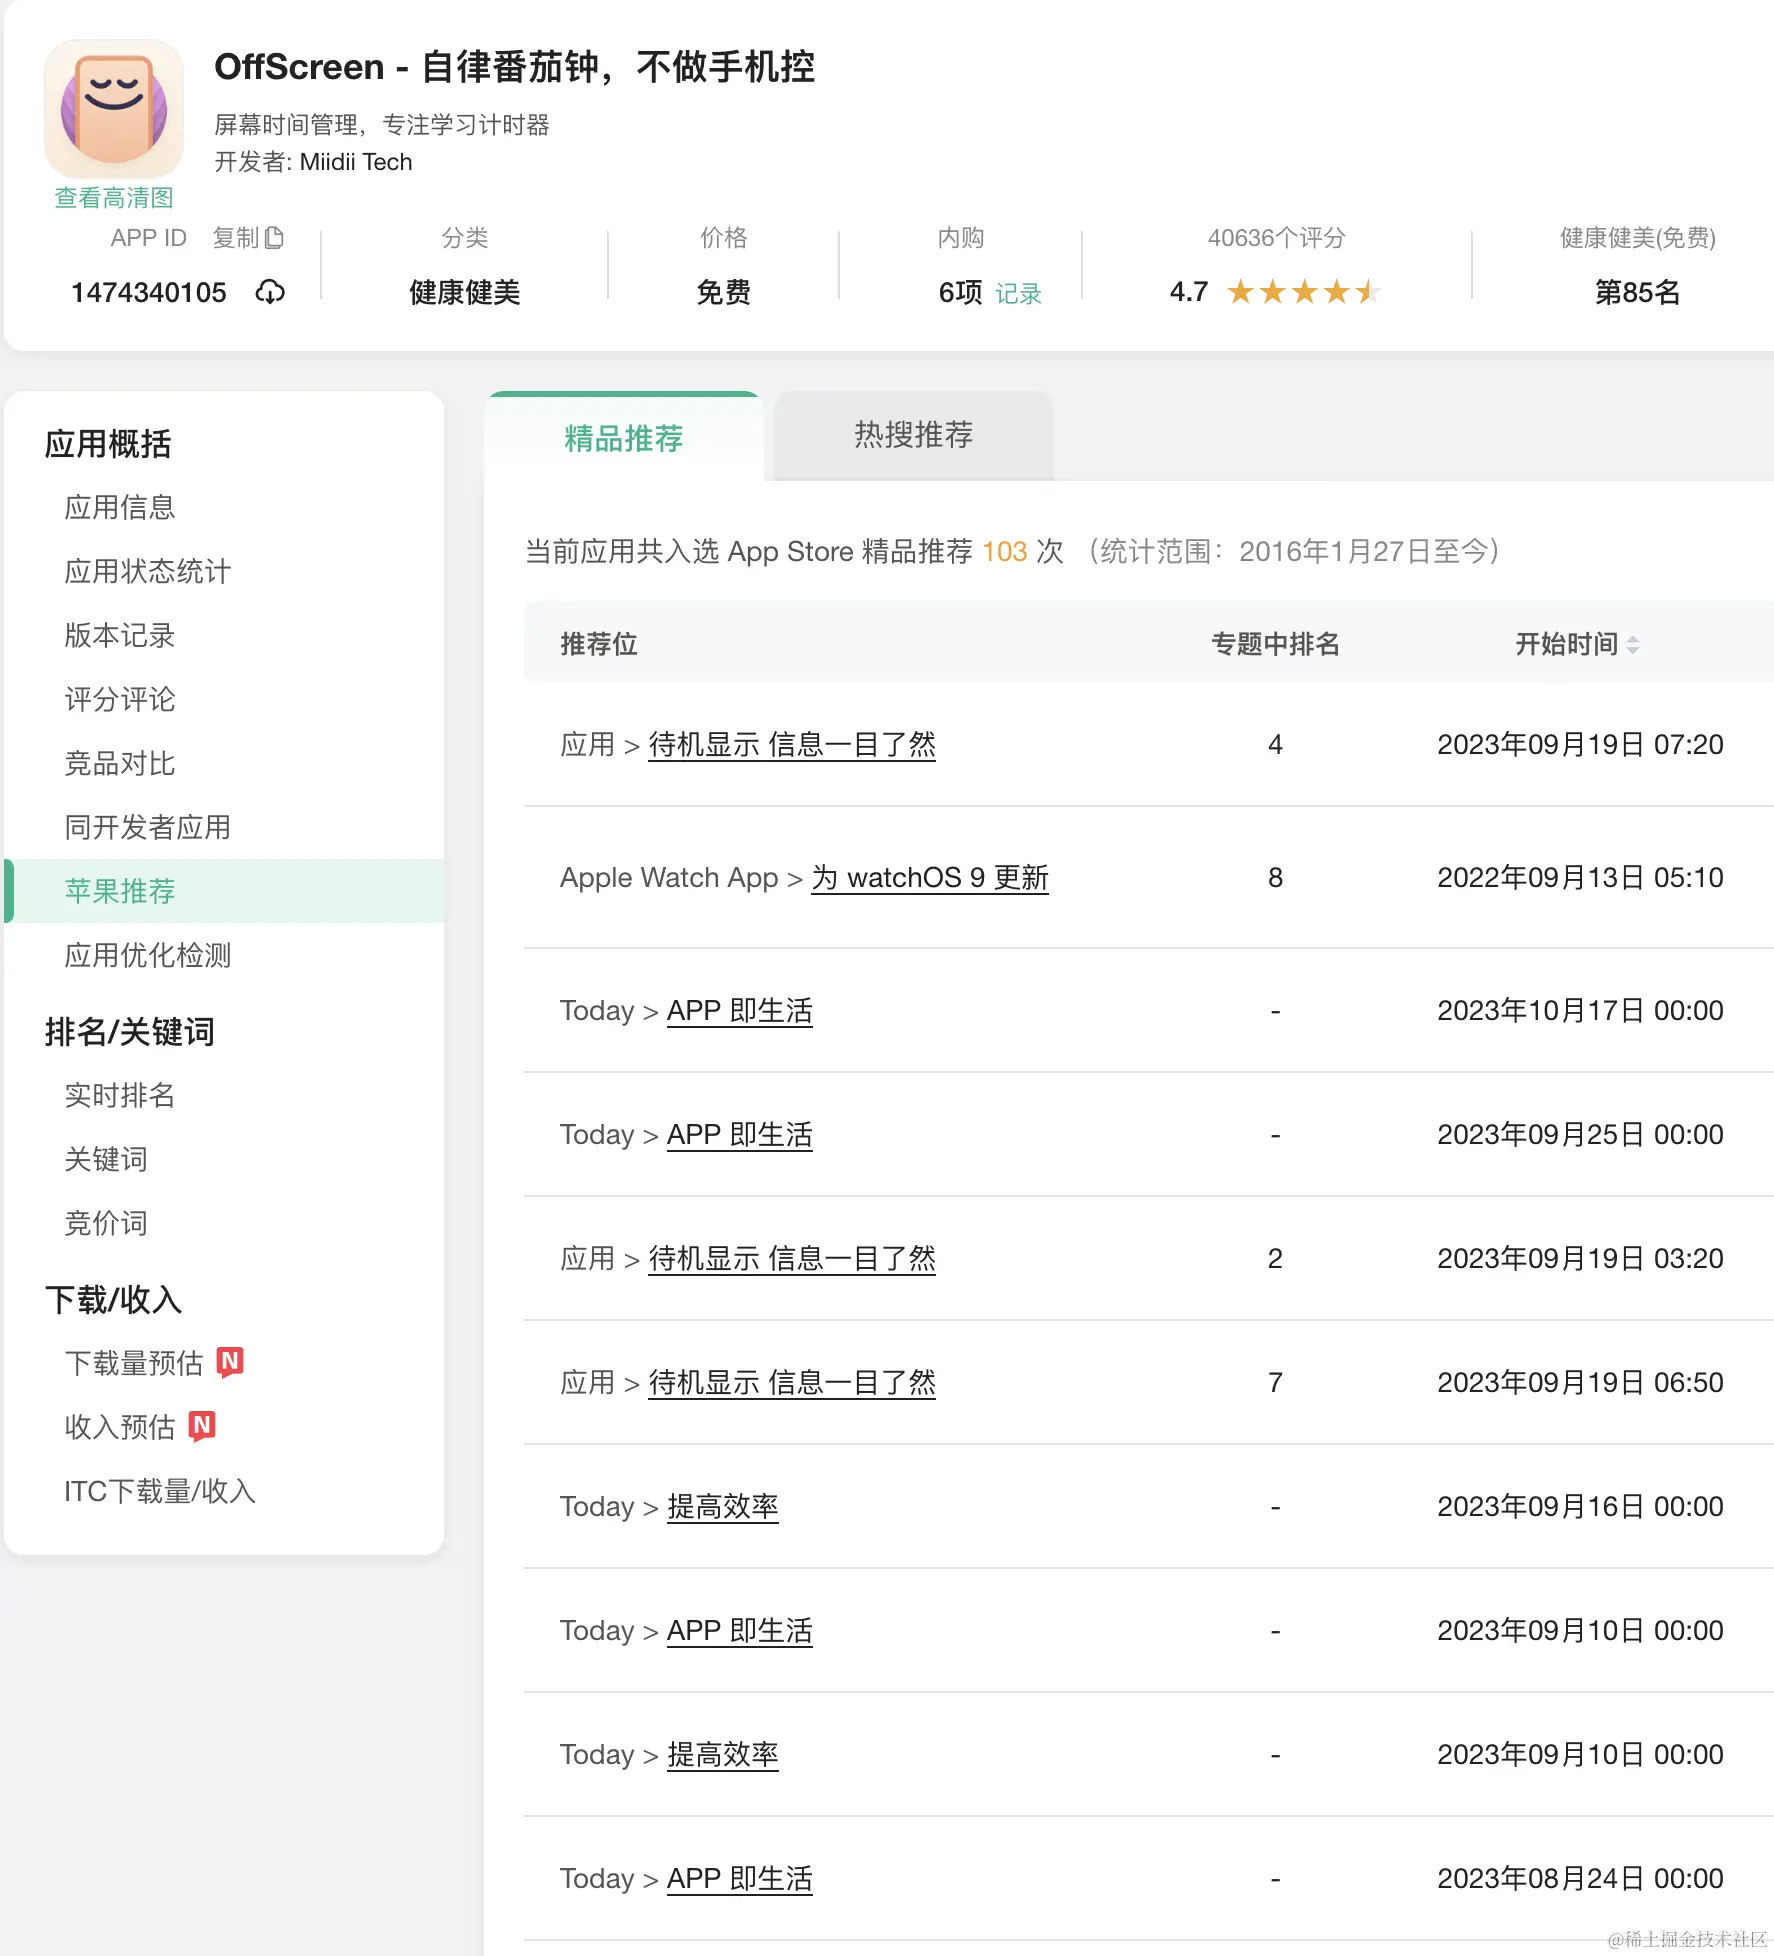Click the 开发者: Miidii Tech text
This screenshot has height=1956, width=1774.
click(313, 162)
